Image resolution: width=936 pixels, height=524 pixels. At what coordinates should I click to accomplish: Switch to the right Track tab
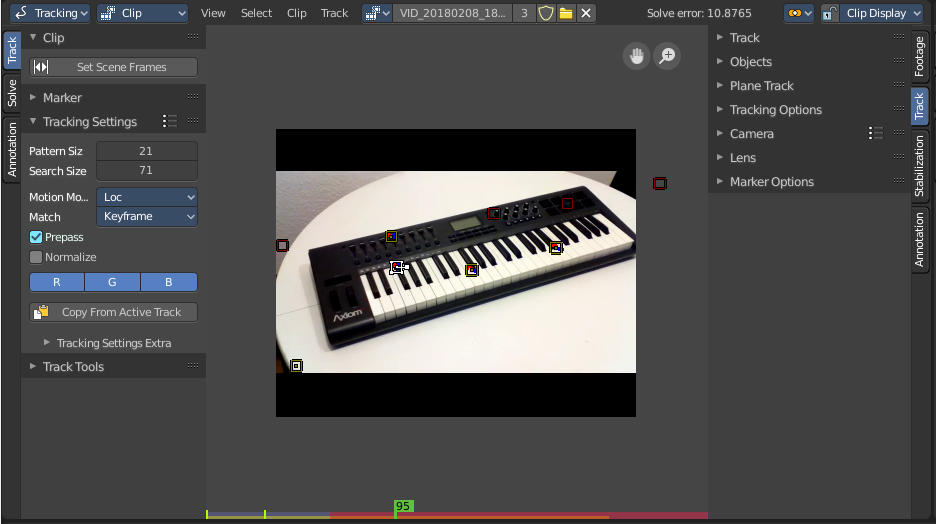click(919, 106)
